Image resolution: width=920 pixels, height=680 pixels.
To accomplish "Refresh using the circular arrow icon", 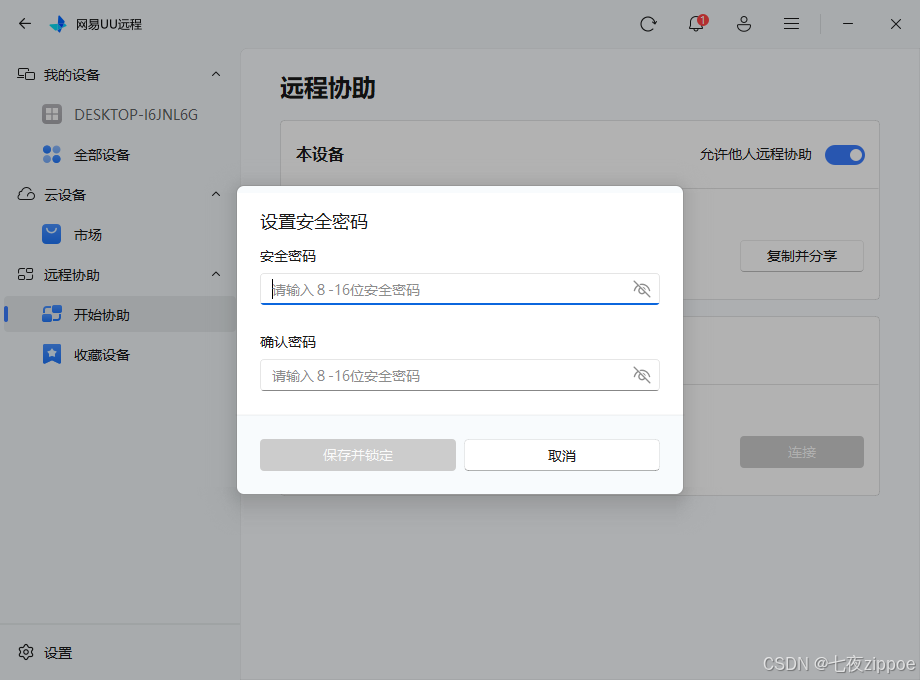I will pos(648,24).
